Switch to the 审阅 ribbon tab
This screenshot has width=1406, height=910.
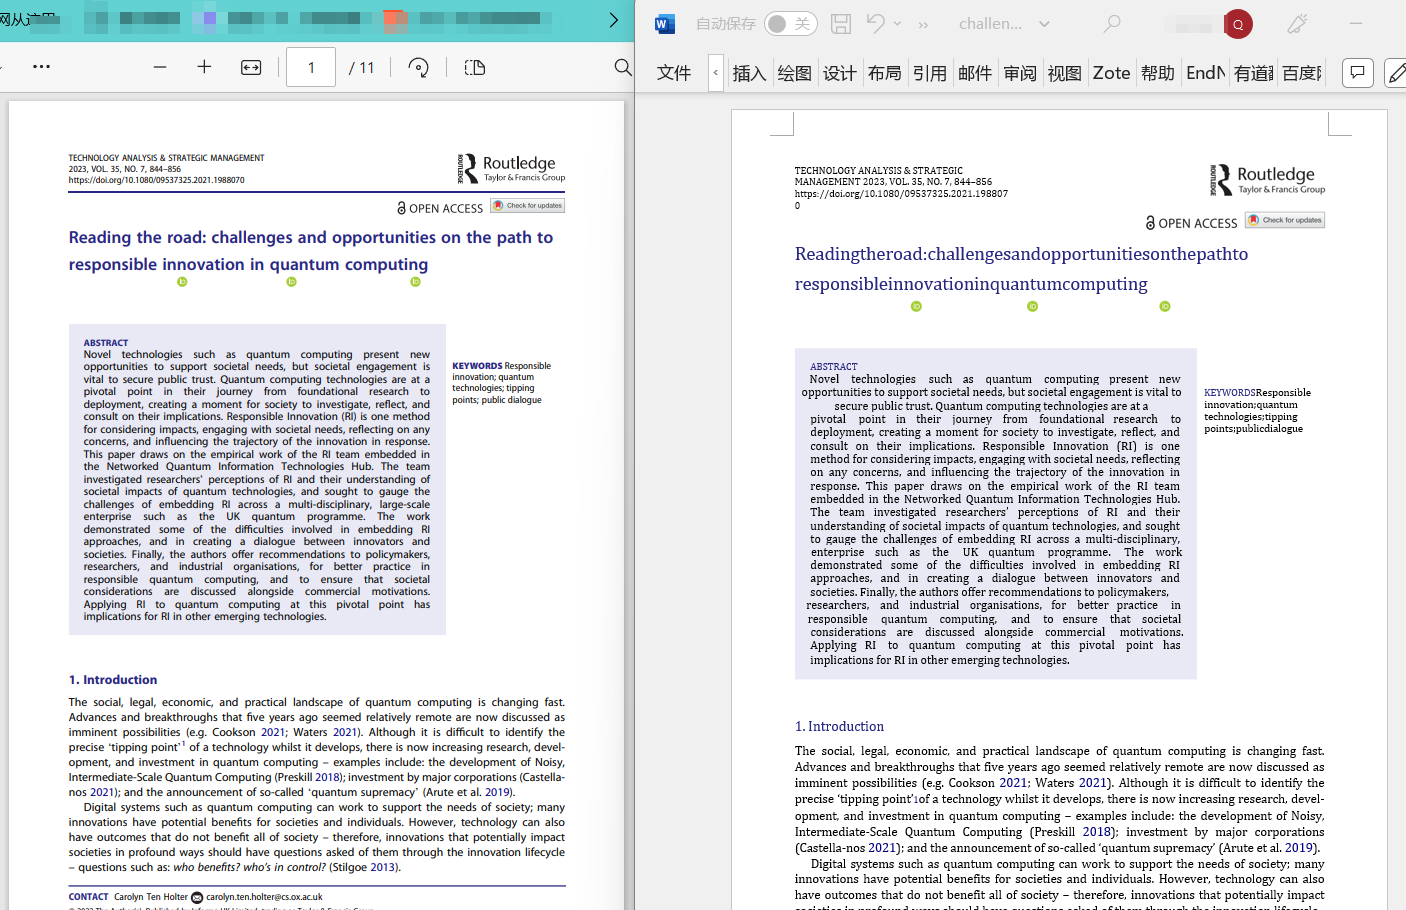point(1020,73)
